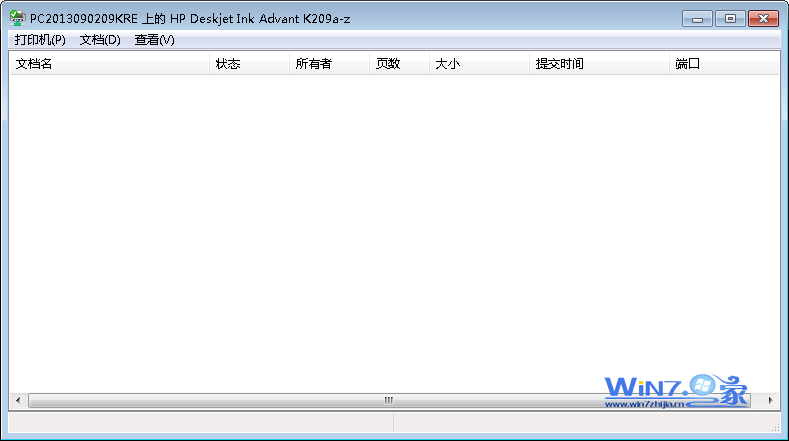Viewport: 789px width, 441px height.
Task: Sort by the 页数 column header
Action: pos(399,64)
